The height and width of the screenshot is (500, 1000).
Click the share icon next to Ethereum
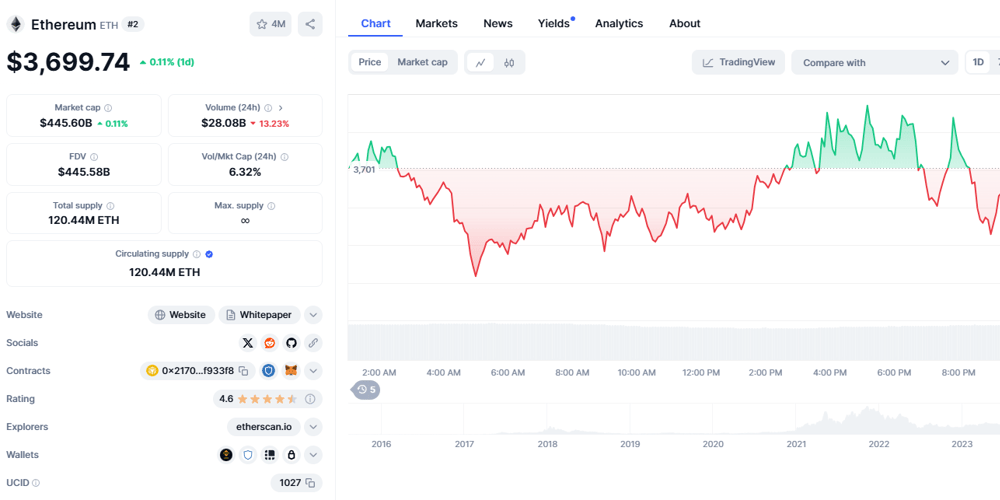tap(310, 24)
